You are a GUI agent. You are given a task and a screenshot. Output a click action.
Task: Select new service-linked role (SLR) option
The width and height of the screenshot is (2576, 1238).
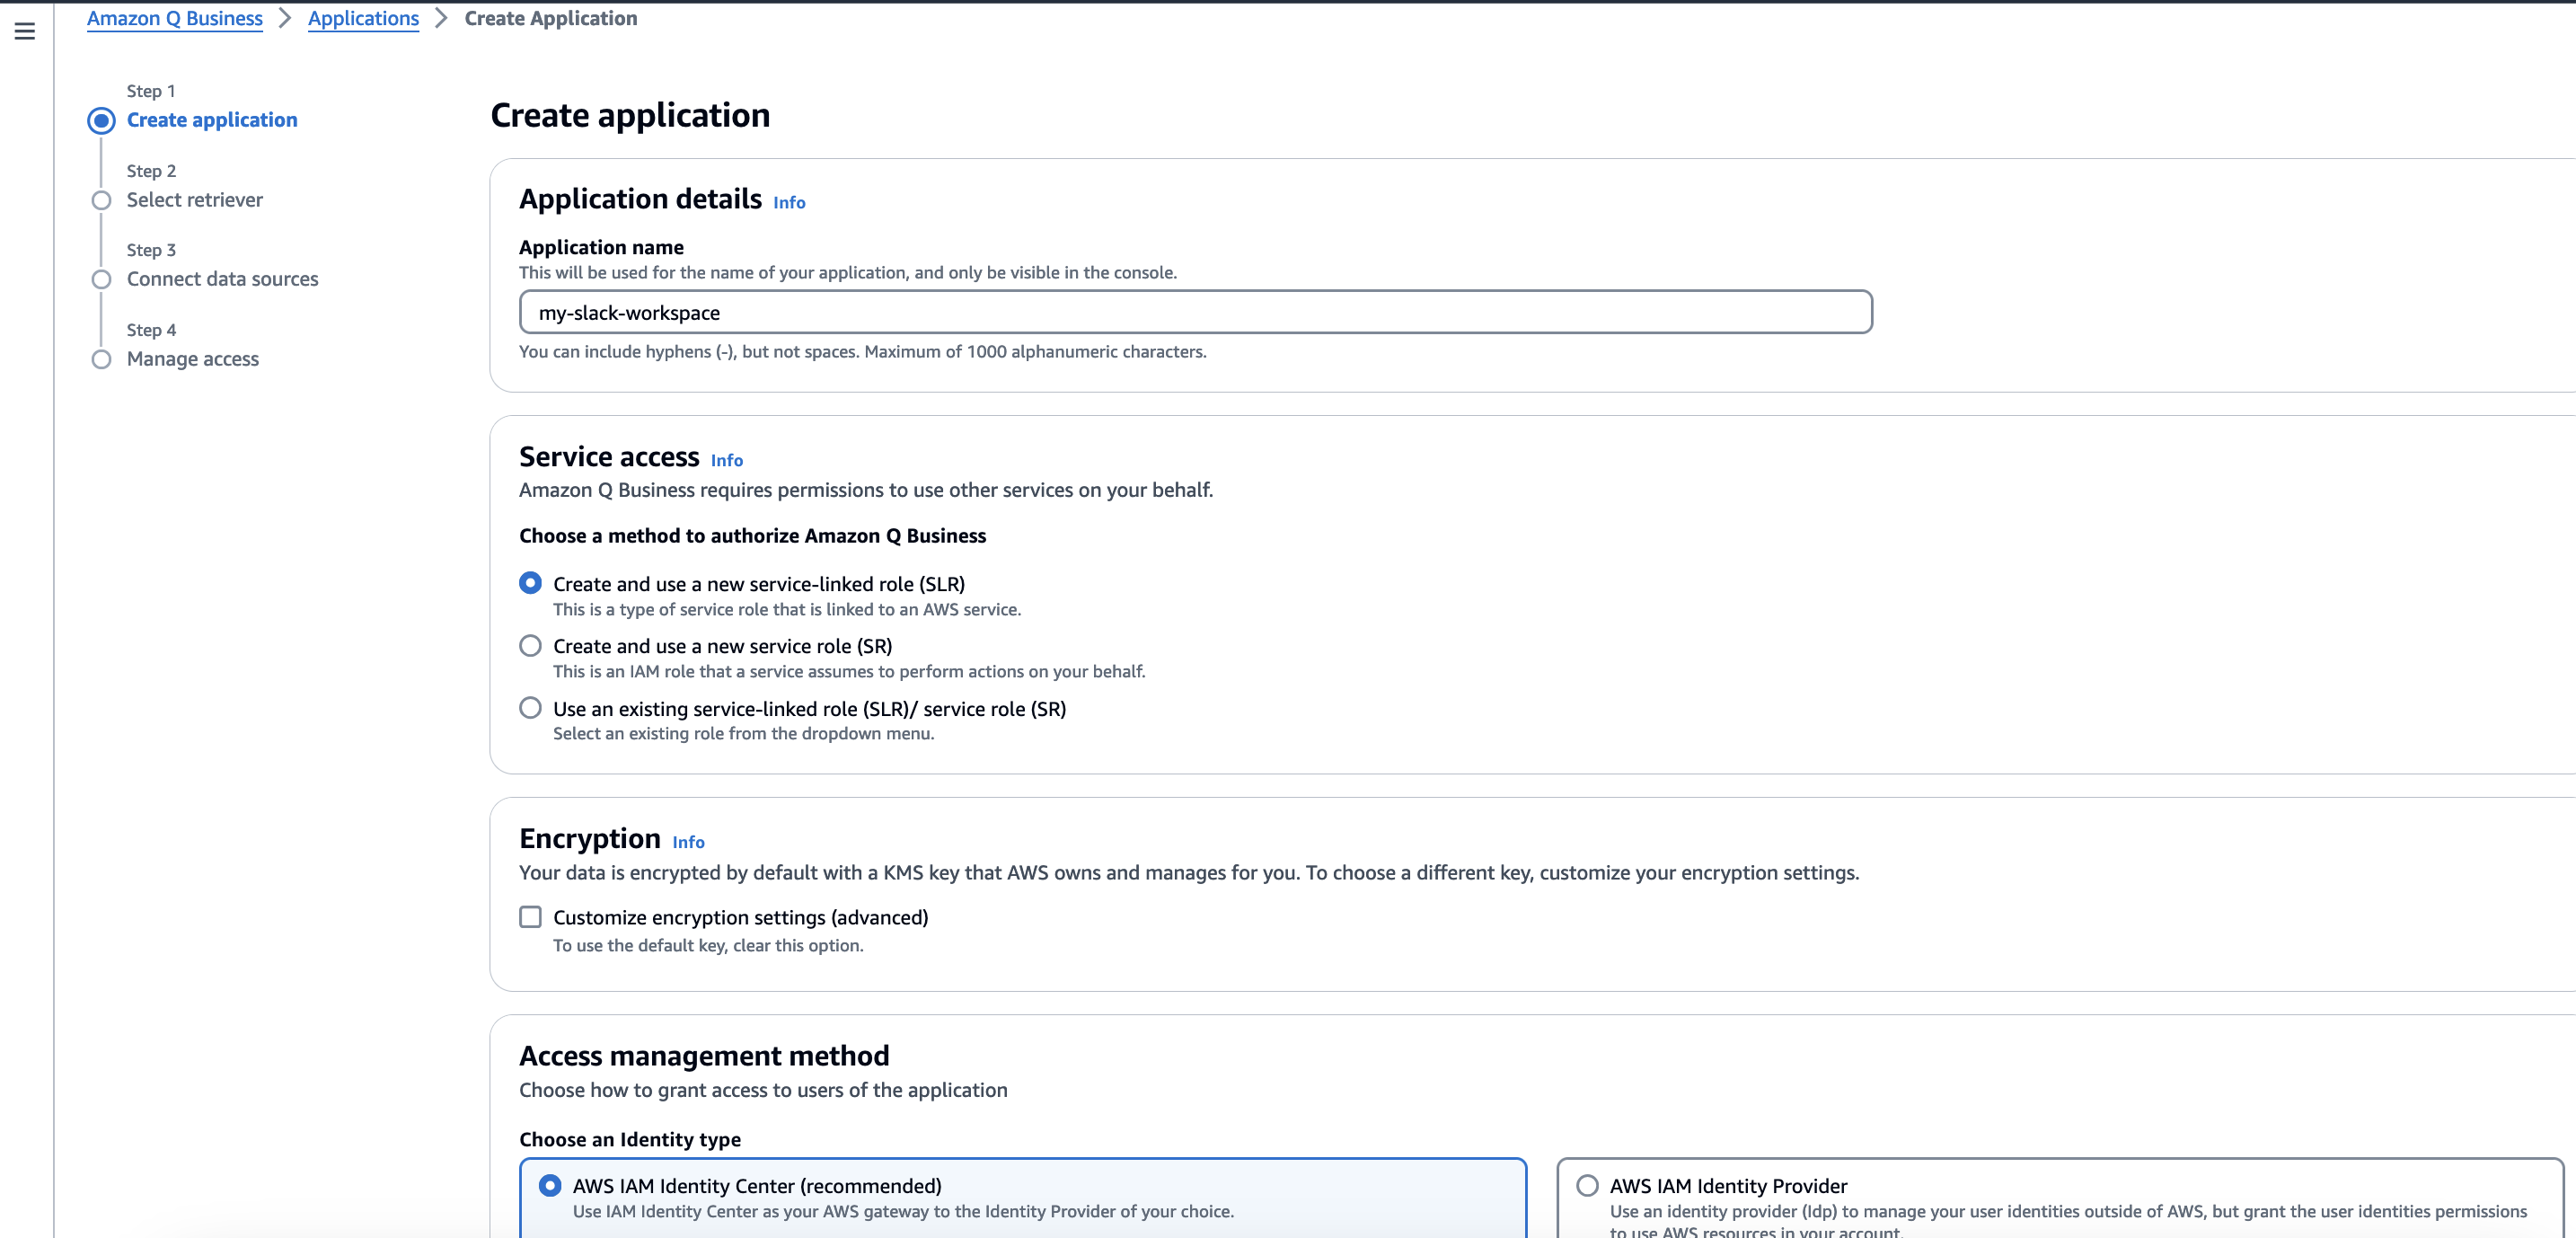pyautogui.click(x=530, y=583)
